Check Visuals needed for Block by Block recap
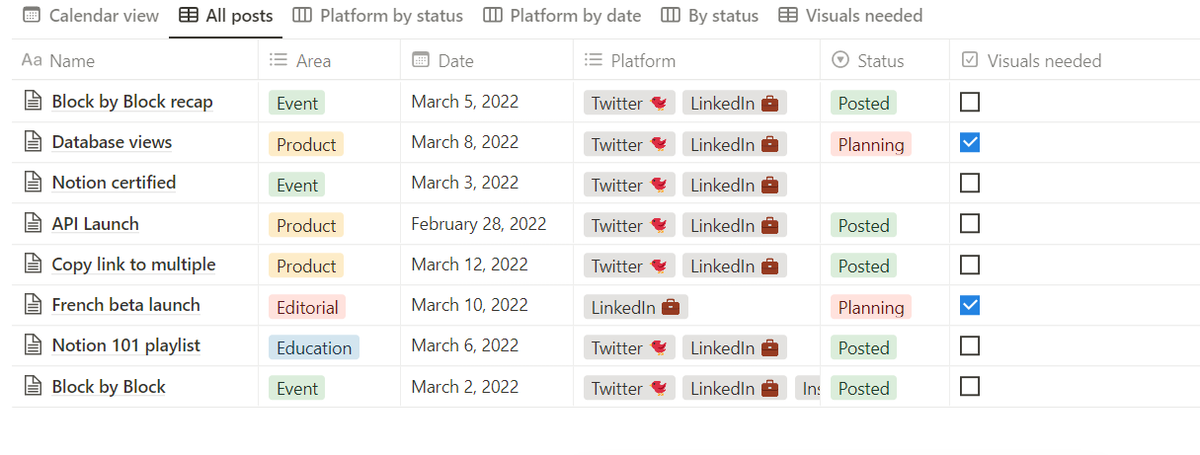Image resolution: width=1200 pixels, height=455 pixels. tap(969, 102)
